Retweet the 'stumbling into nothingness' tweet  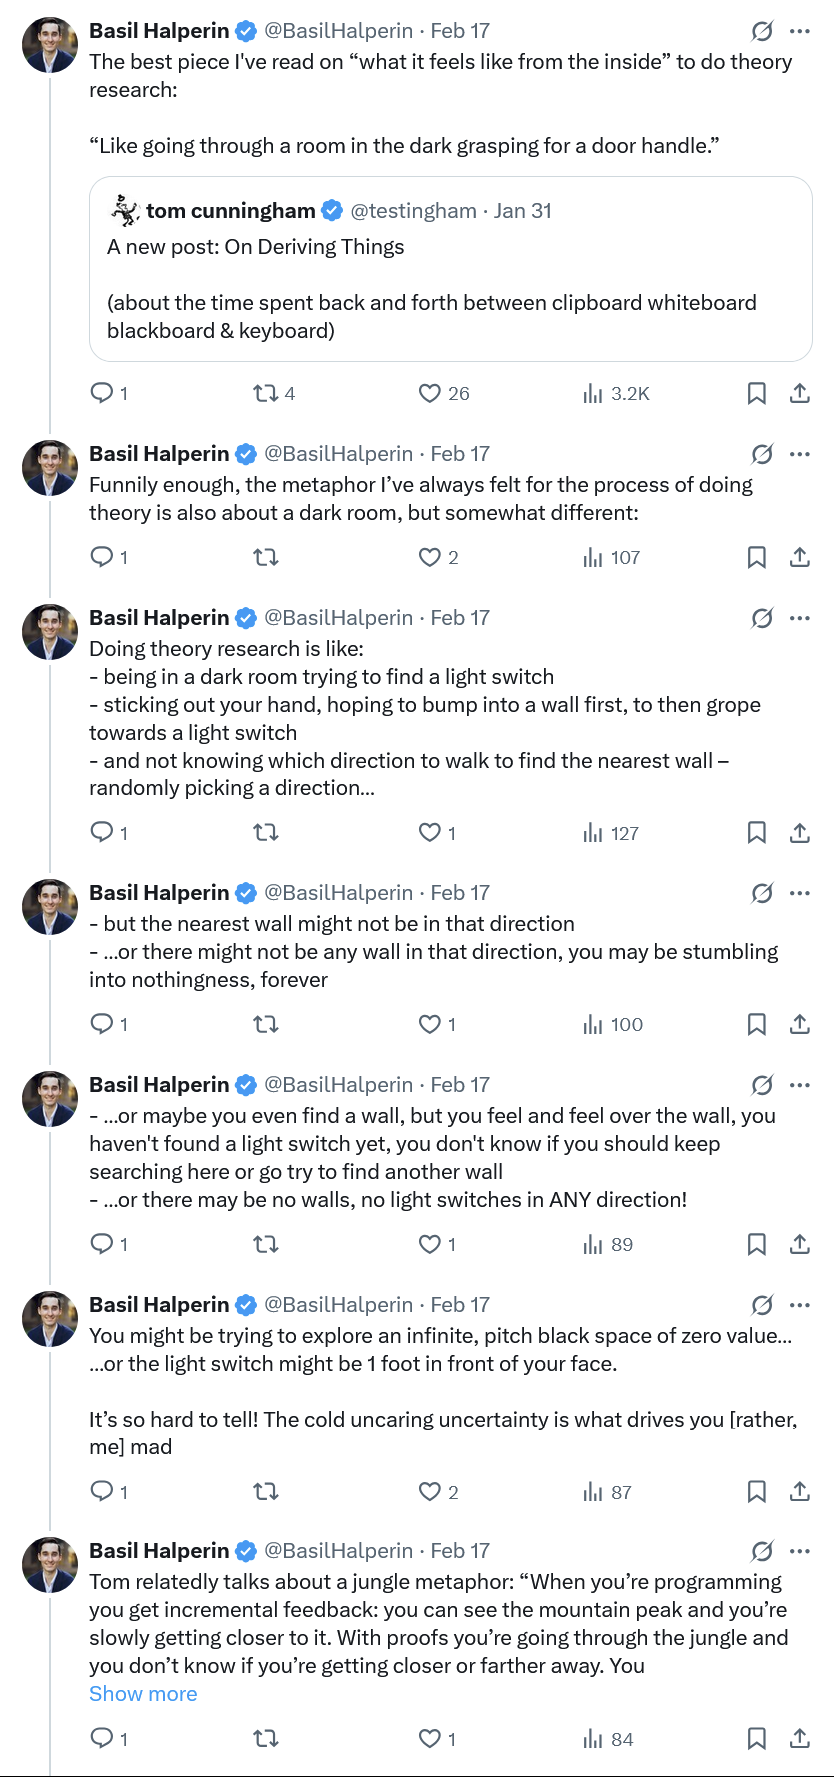point(266,1025)
